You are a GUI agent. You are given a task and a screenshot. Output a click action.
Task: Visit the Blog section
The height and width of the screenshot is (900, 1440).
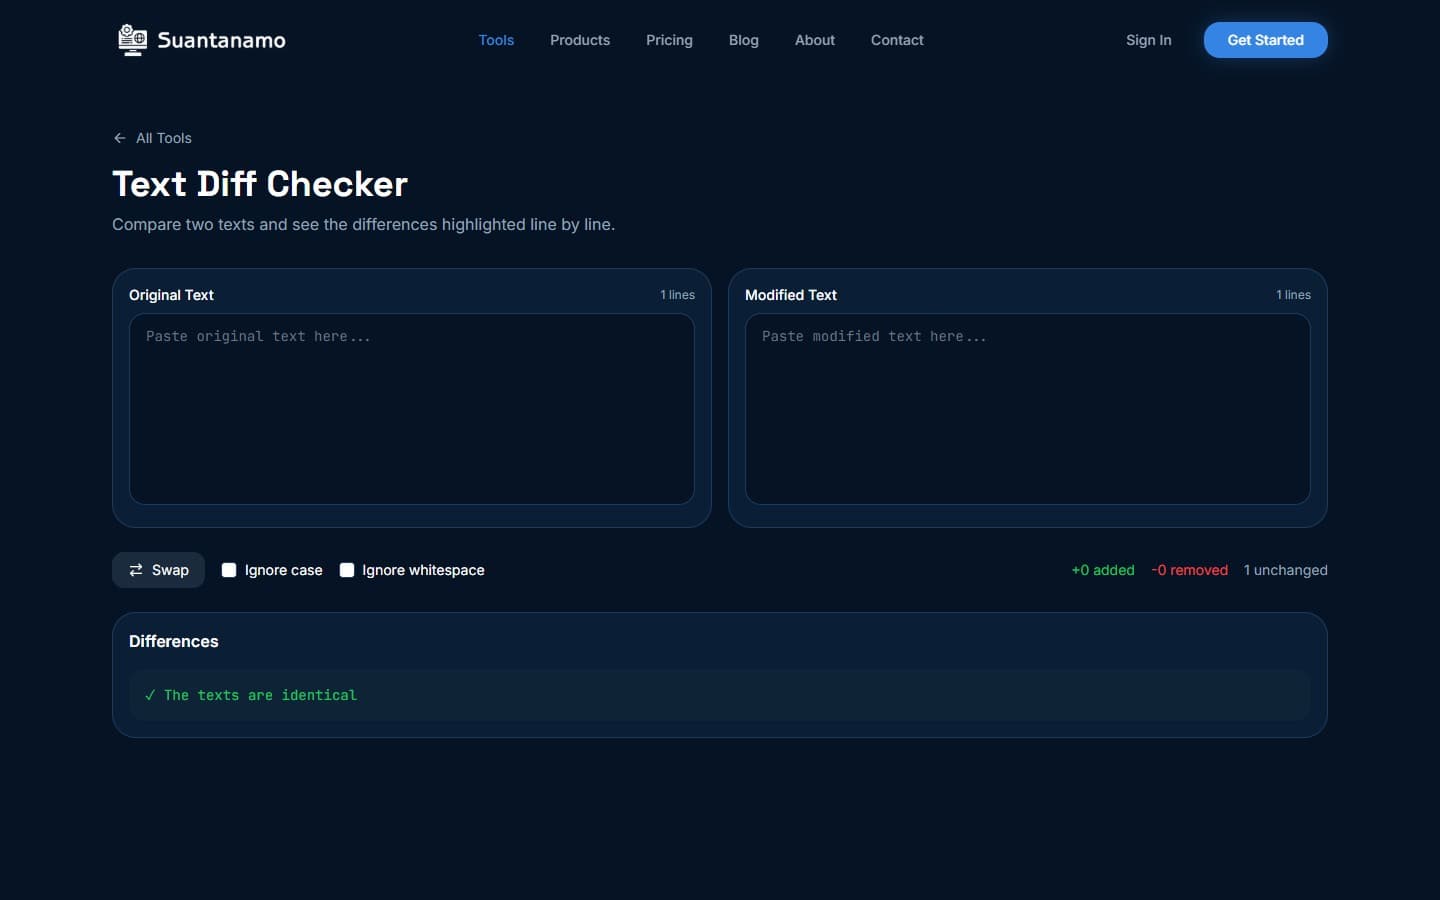click(x=743, y=40)
